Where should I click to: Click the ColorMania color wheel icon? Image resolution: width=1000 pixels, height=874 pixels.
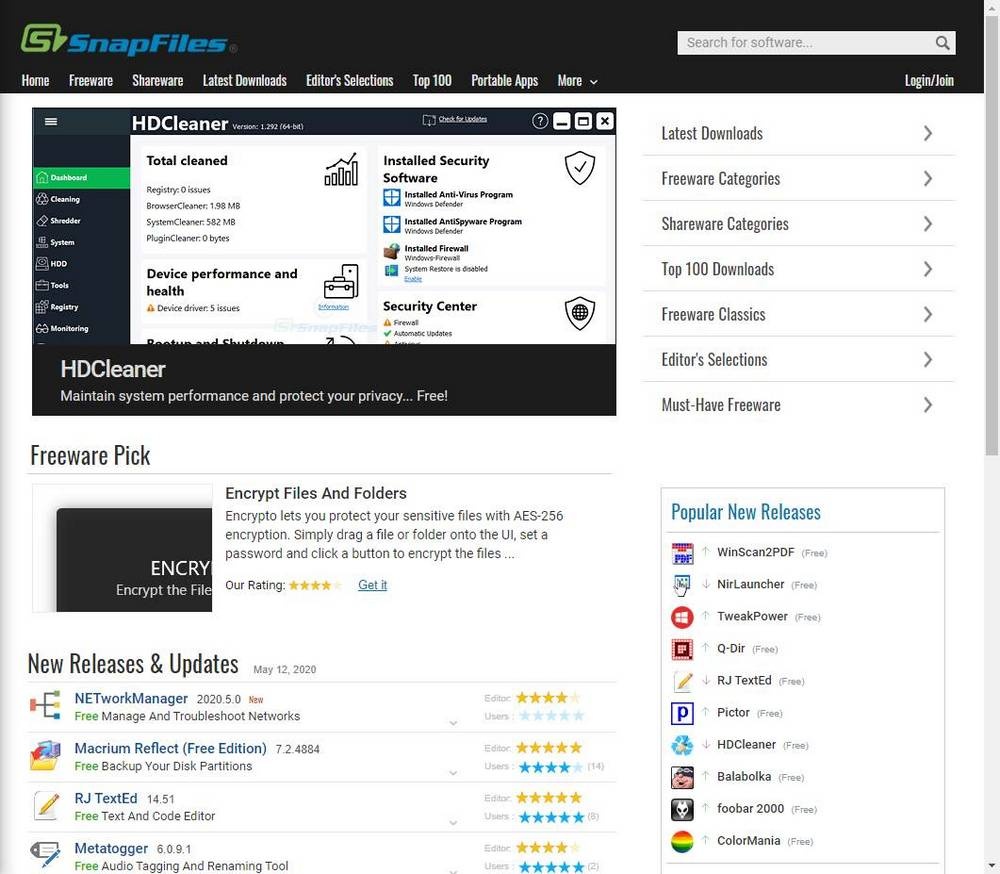click(682, 840)
